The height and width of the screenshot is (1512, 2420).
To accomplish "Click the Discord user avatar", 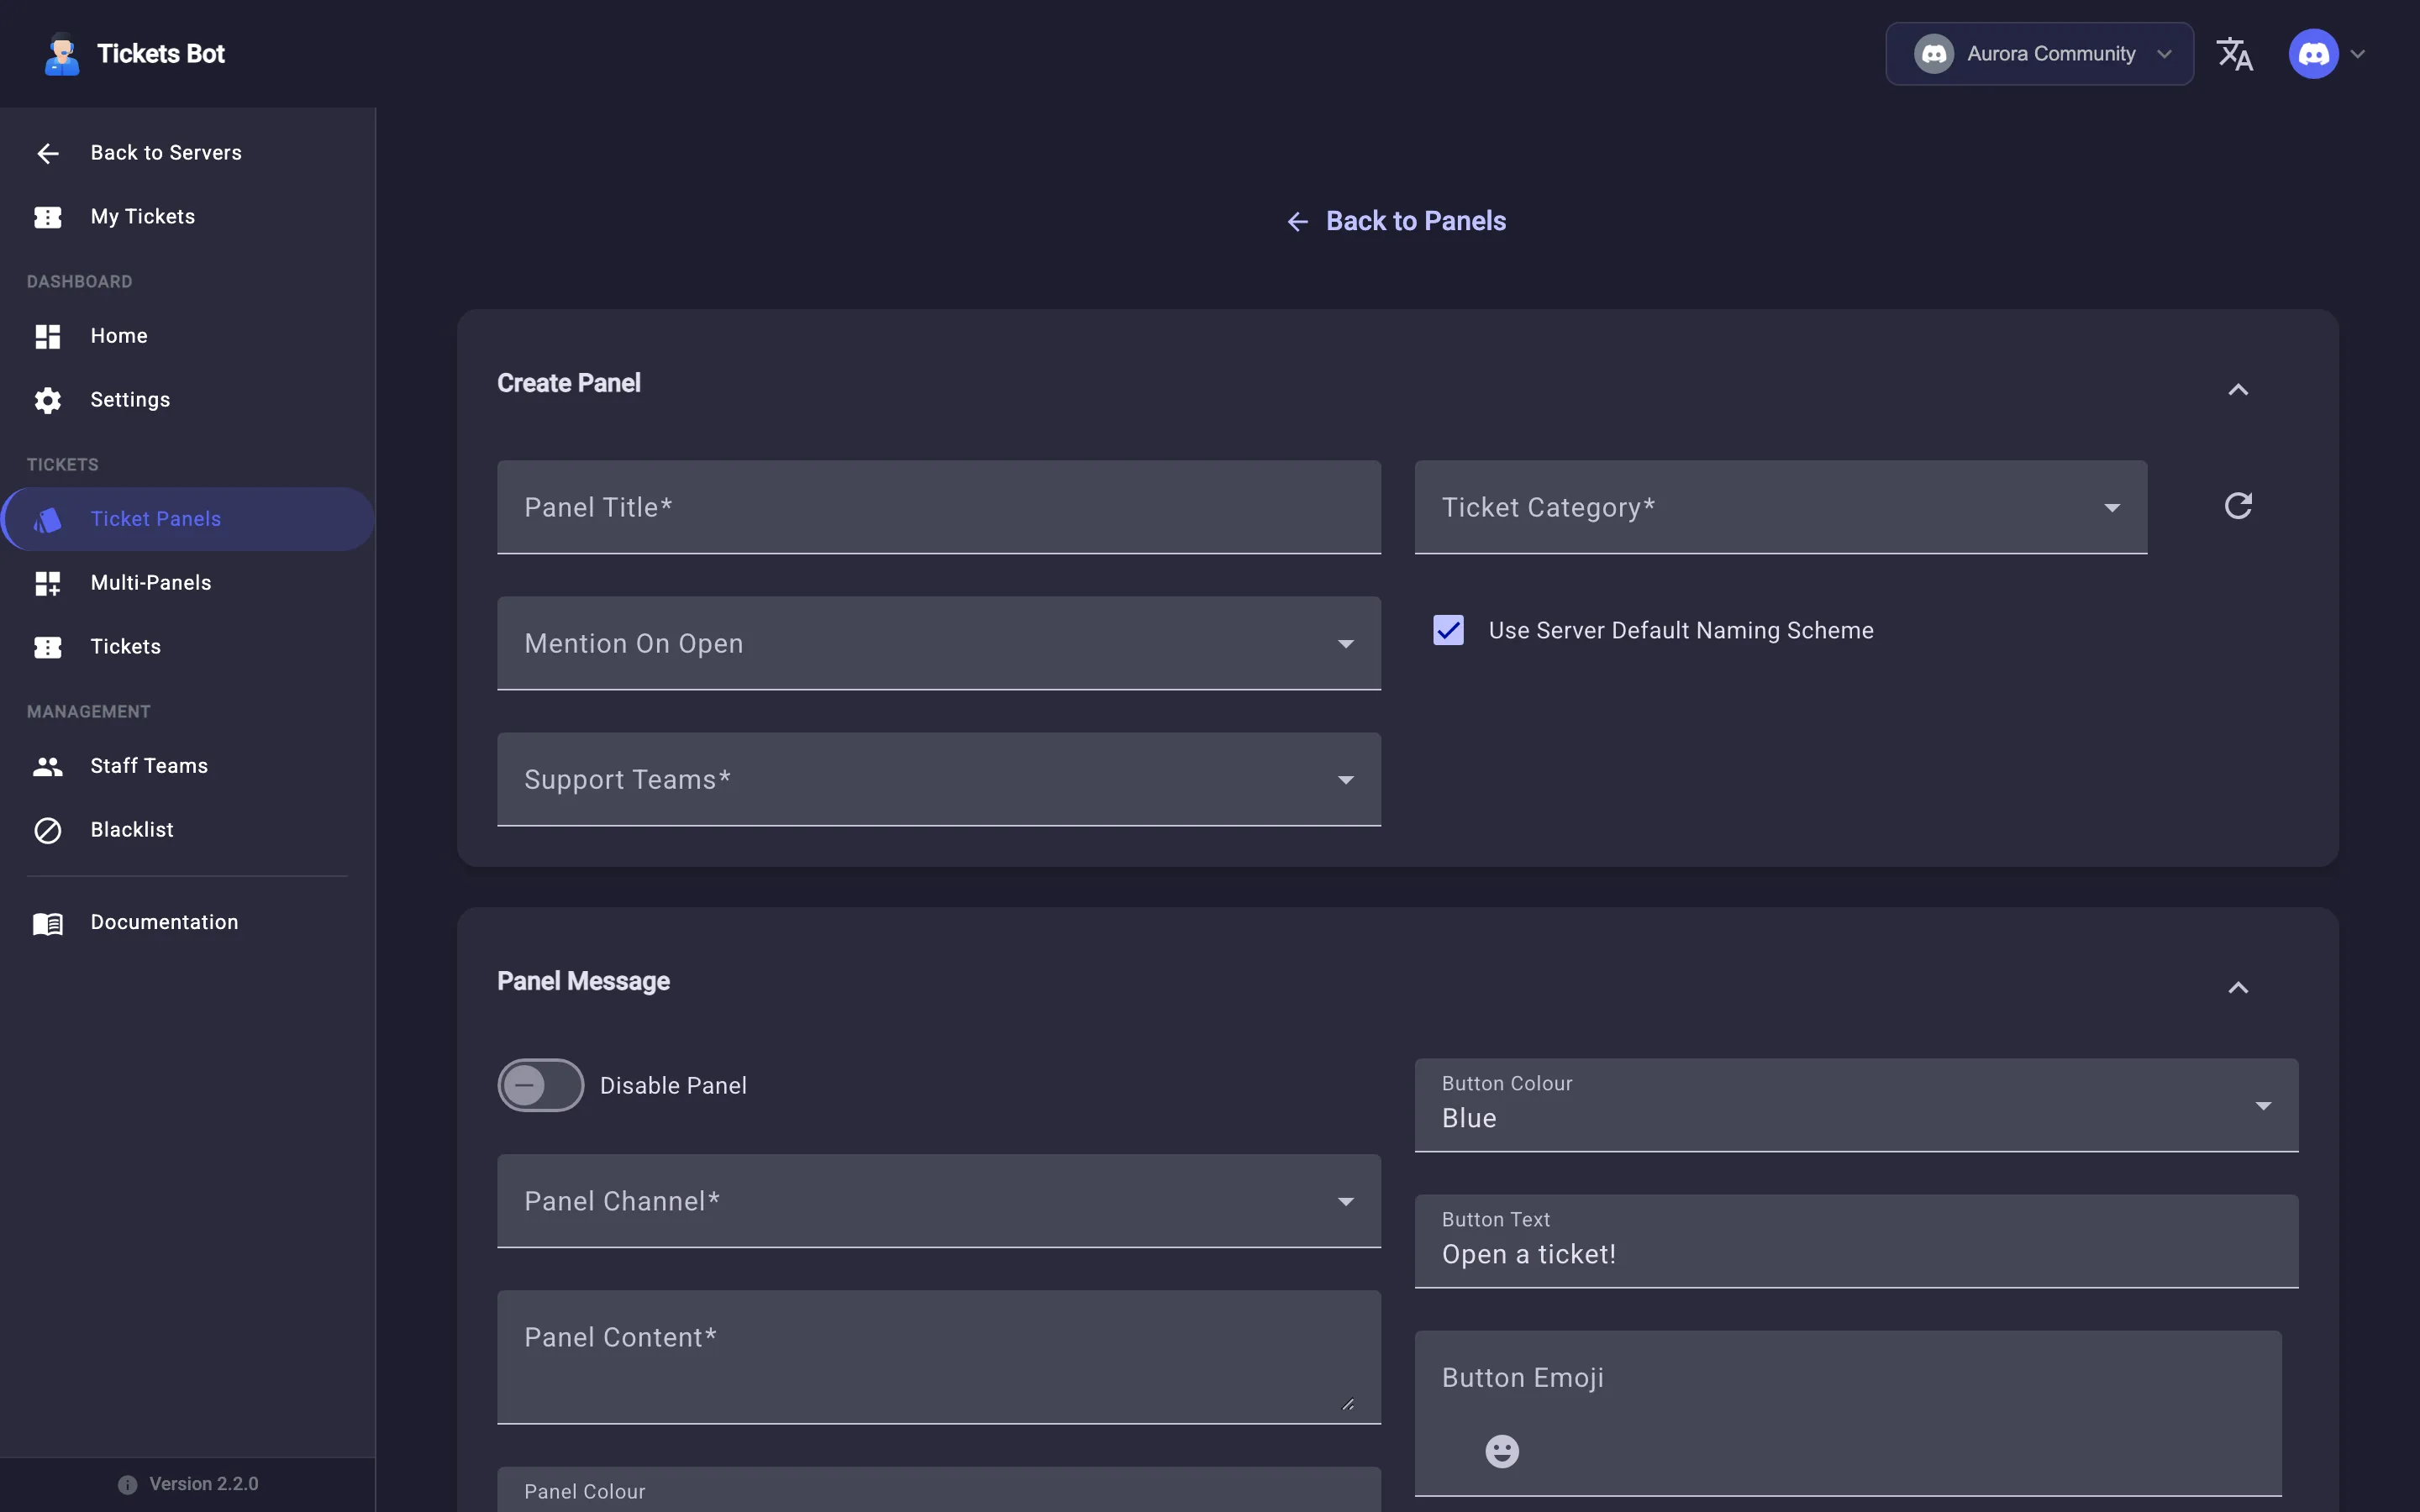I will [x=2313, y=54].
